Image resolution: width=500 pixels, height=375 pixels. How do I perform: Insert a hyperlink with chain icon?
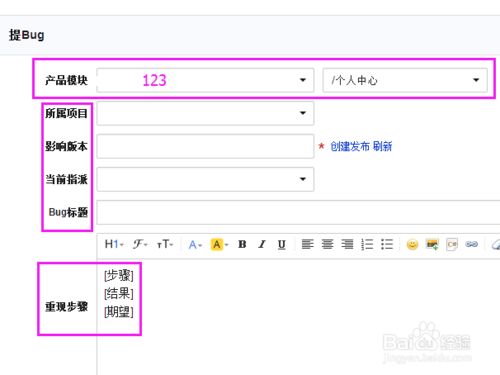[x=472, y=244]
